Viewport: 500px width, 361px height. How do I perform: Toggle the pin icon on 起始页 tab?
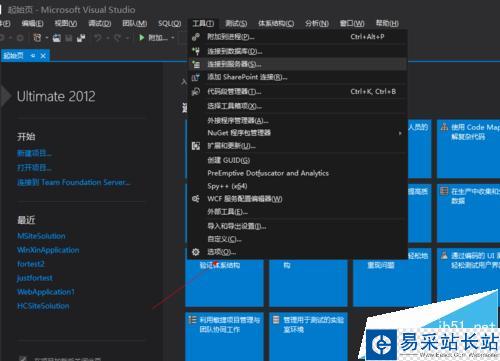[33, 56]
